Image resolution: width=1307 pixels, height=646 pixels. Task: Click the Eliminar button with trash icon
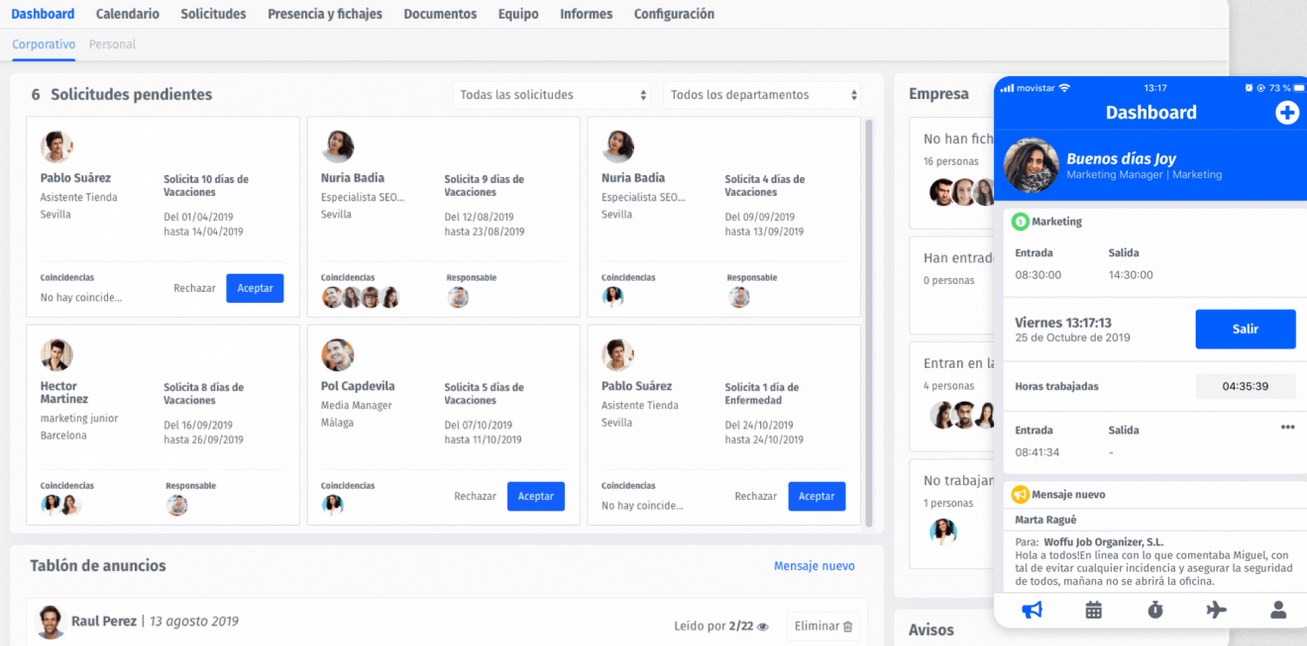824,626
